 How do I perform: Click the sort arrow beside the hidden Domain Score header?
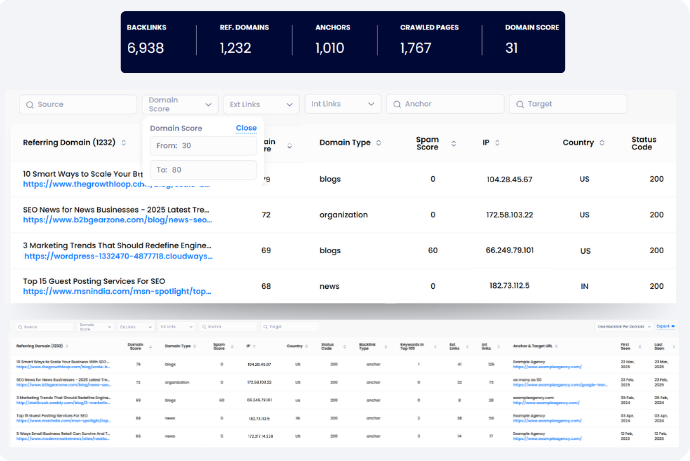[x=290, y=146]
